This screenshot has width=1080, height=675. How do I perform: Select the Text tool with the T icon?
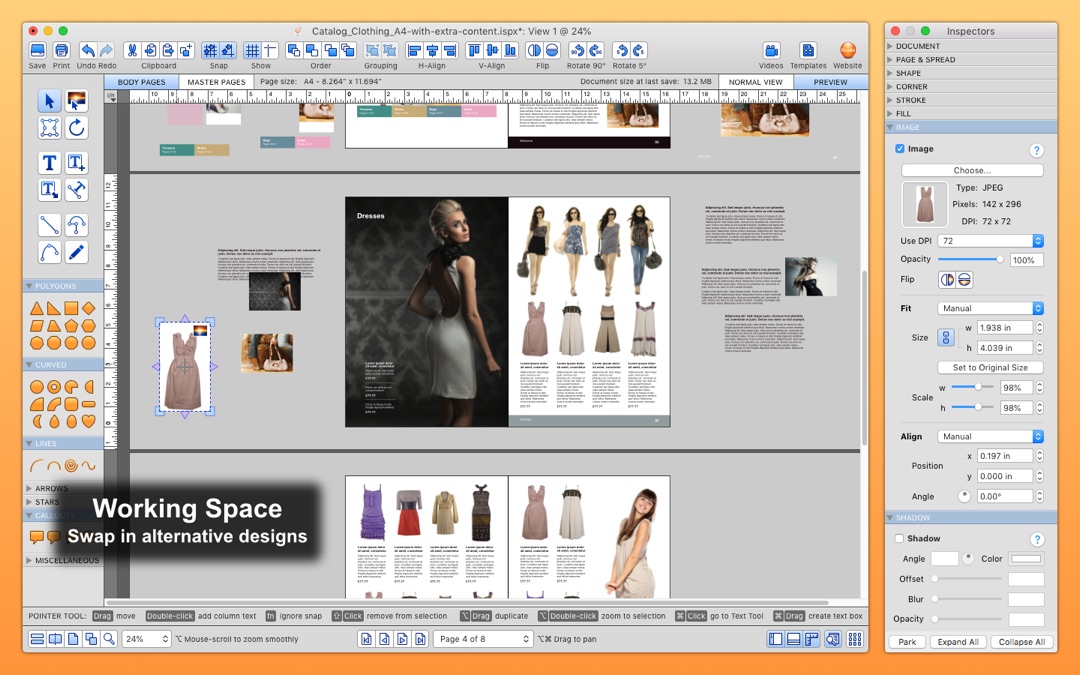click(49, 163)
